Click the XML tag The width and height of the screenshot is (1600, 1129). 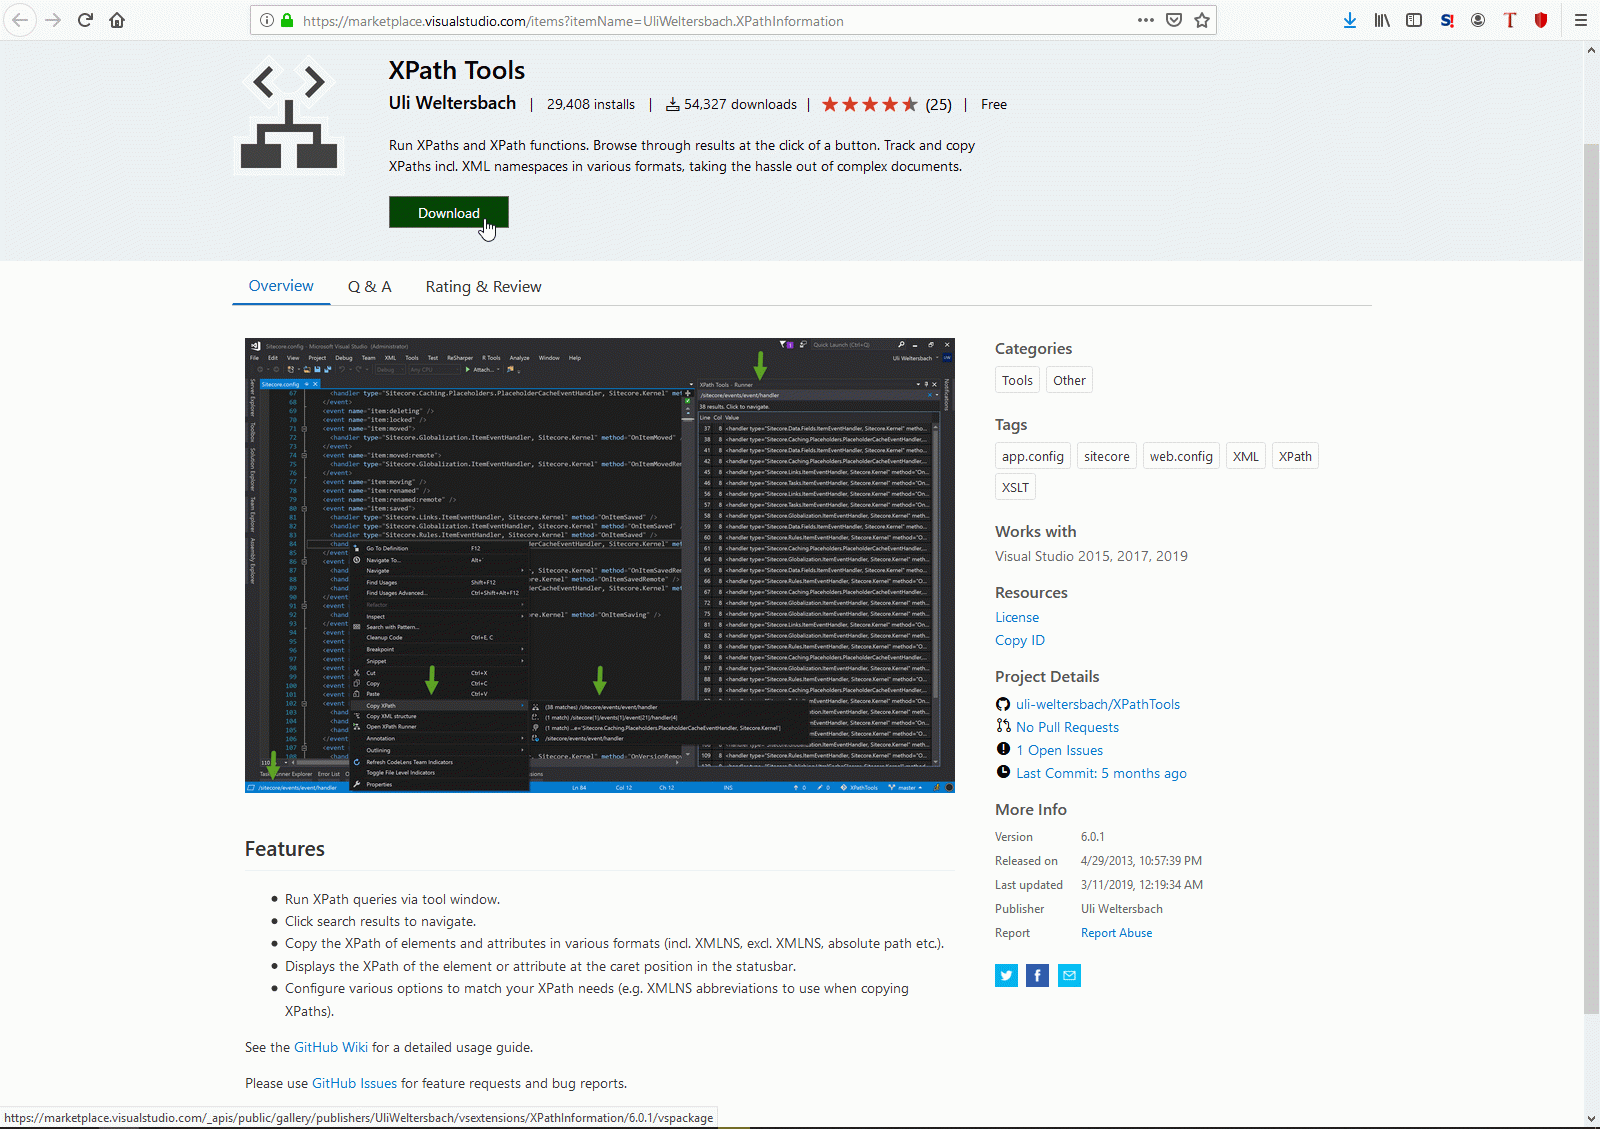(1246, 456)
